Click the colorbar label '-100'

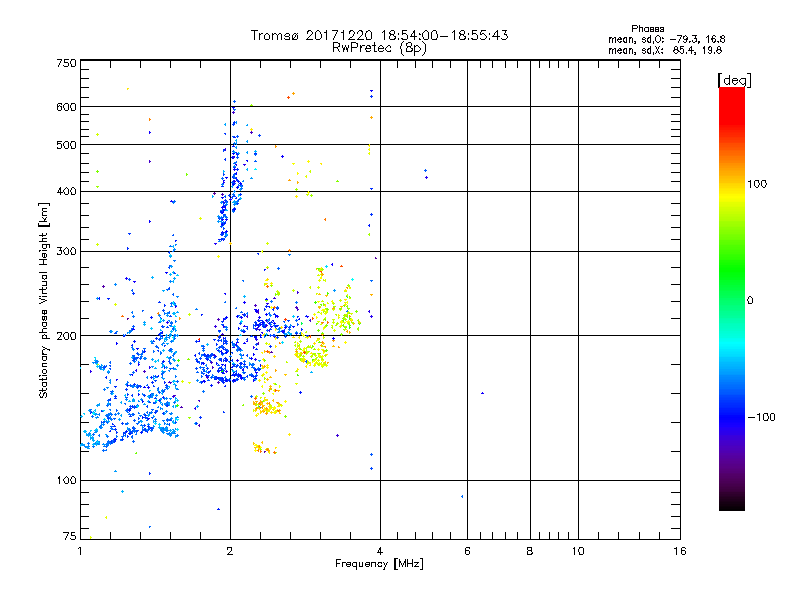[x=761, y=417]
